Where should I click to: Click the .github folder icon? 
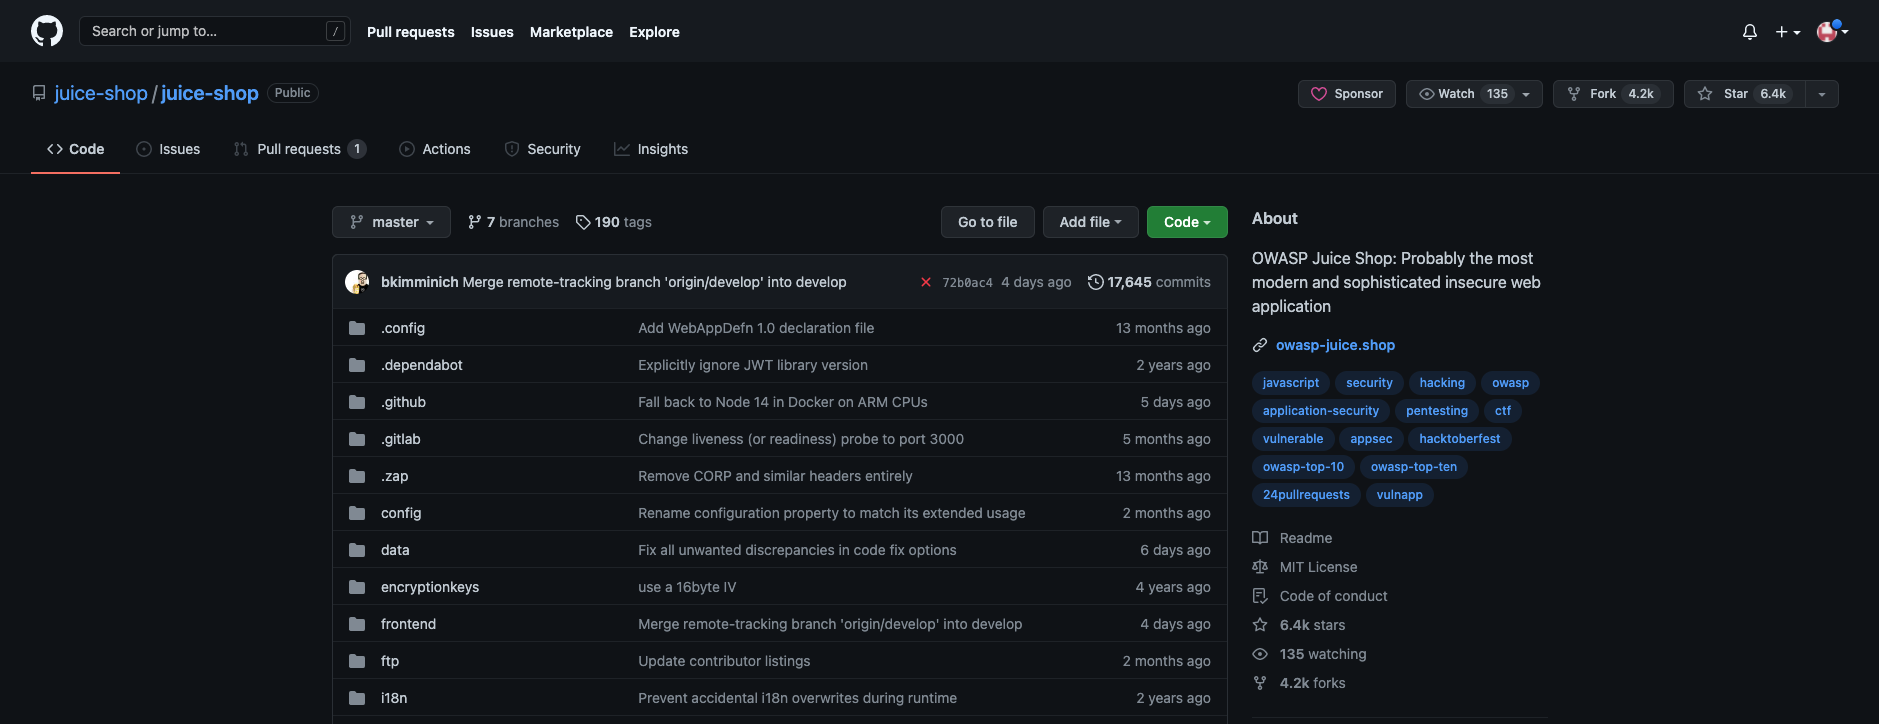point(357,402)
